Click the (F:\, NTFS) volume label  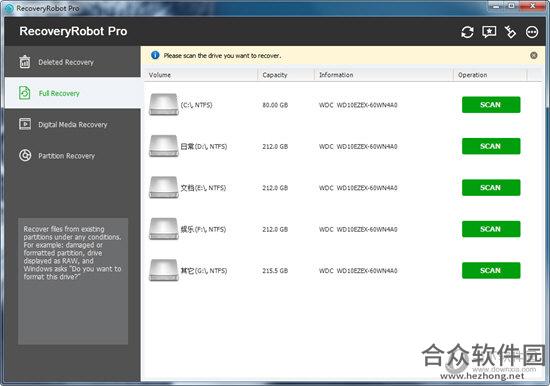click(203, 229)
